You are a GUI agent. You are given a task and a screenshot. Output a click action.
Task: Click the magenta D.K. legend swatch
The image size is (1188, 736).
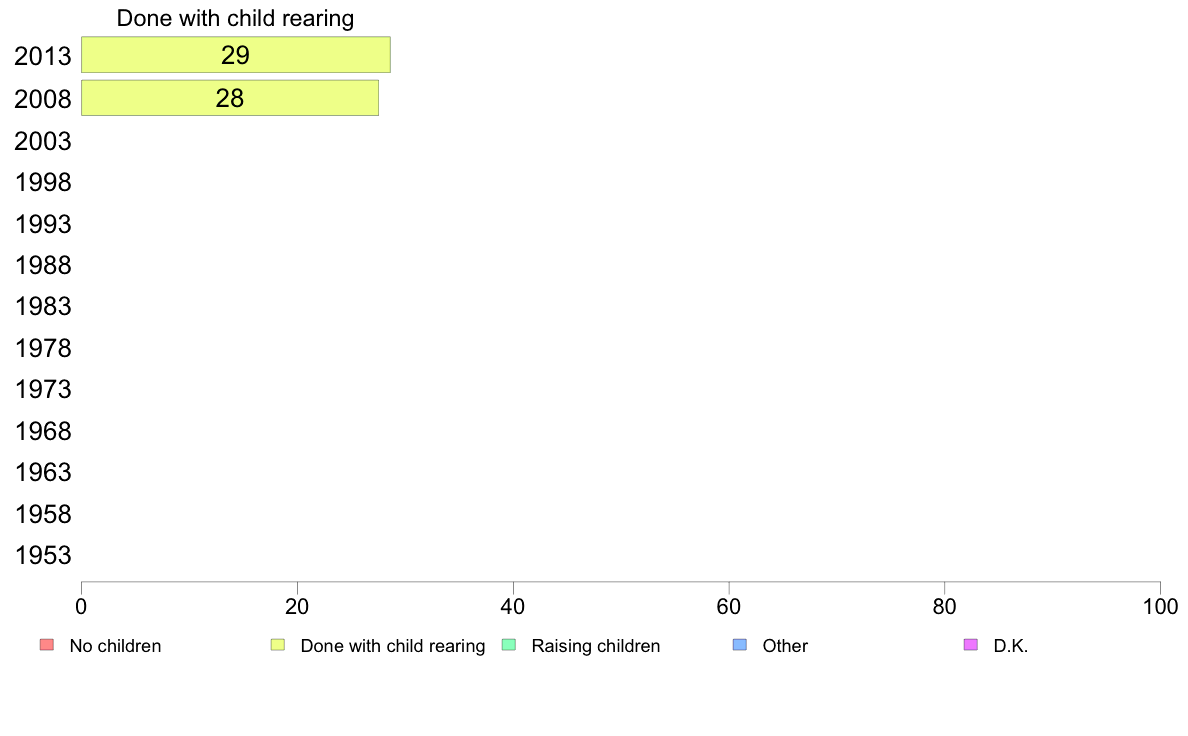(x=971, y=645)
